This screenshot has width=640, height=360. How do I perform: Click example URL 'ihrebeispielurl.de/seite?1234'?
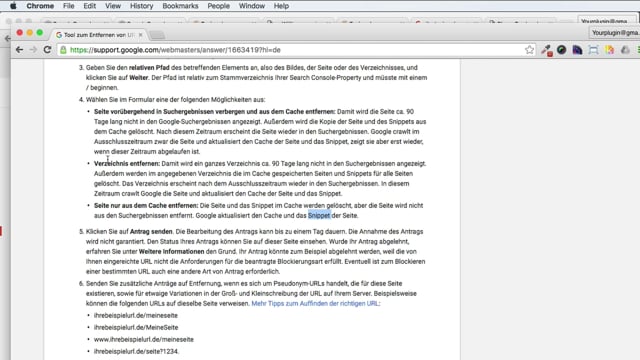[136, 351]
